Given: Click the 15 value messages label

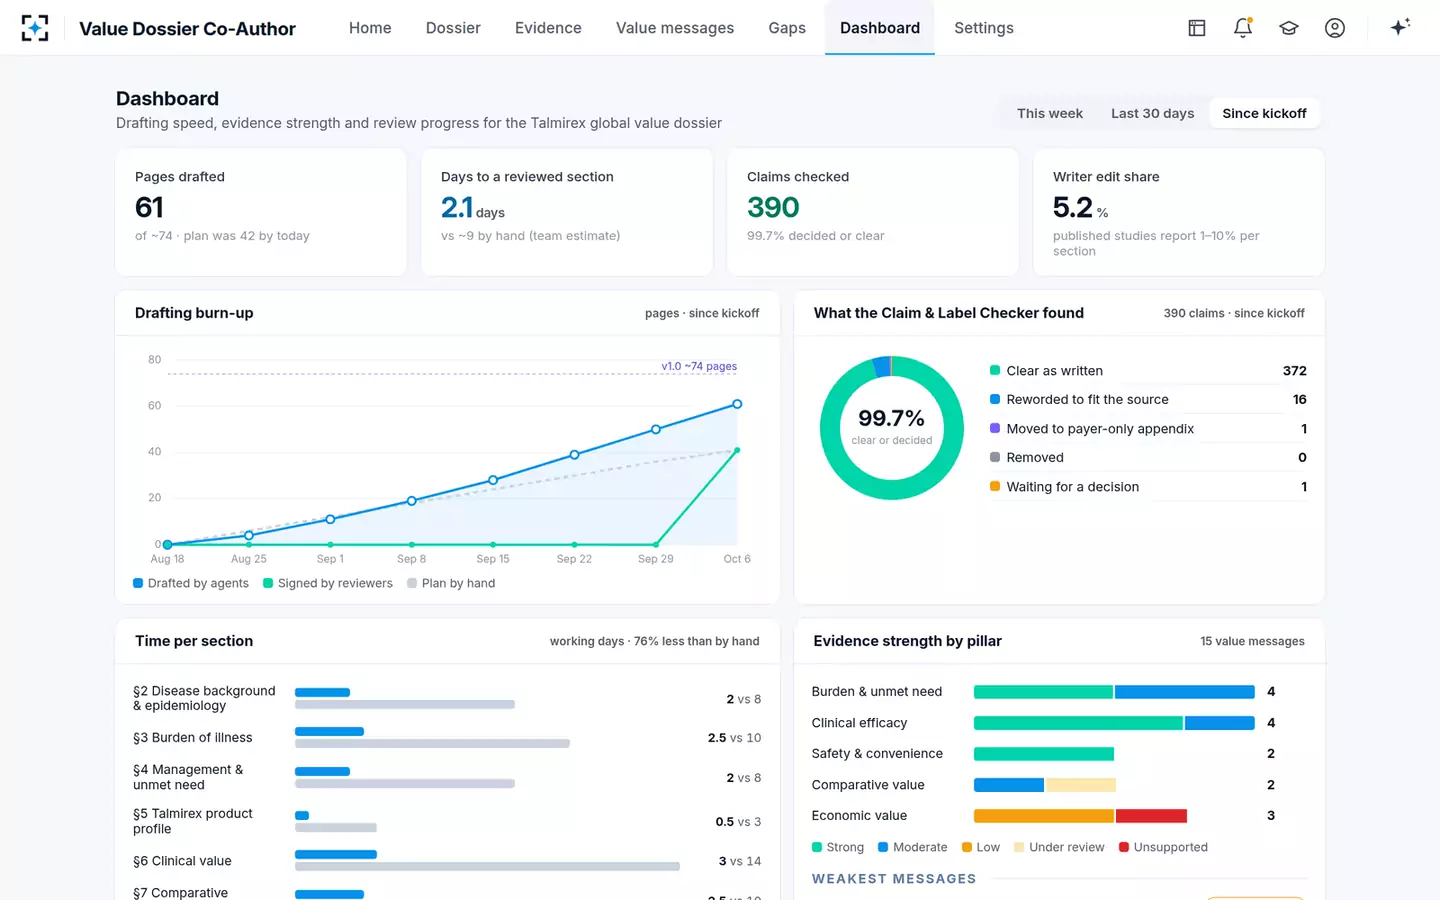Looking at the screenshot, I should click(1252, 641).
